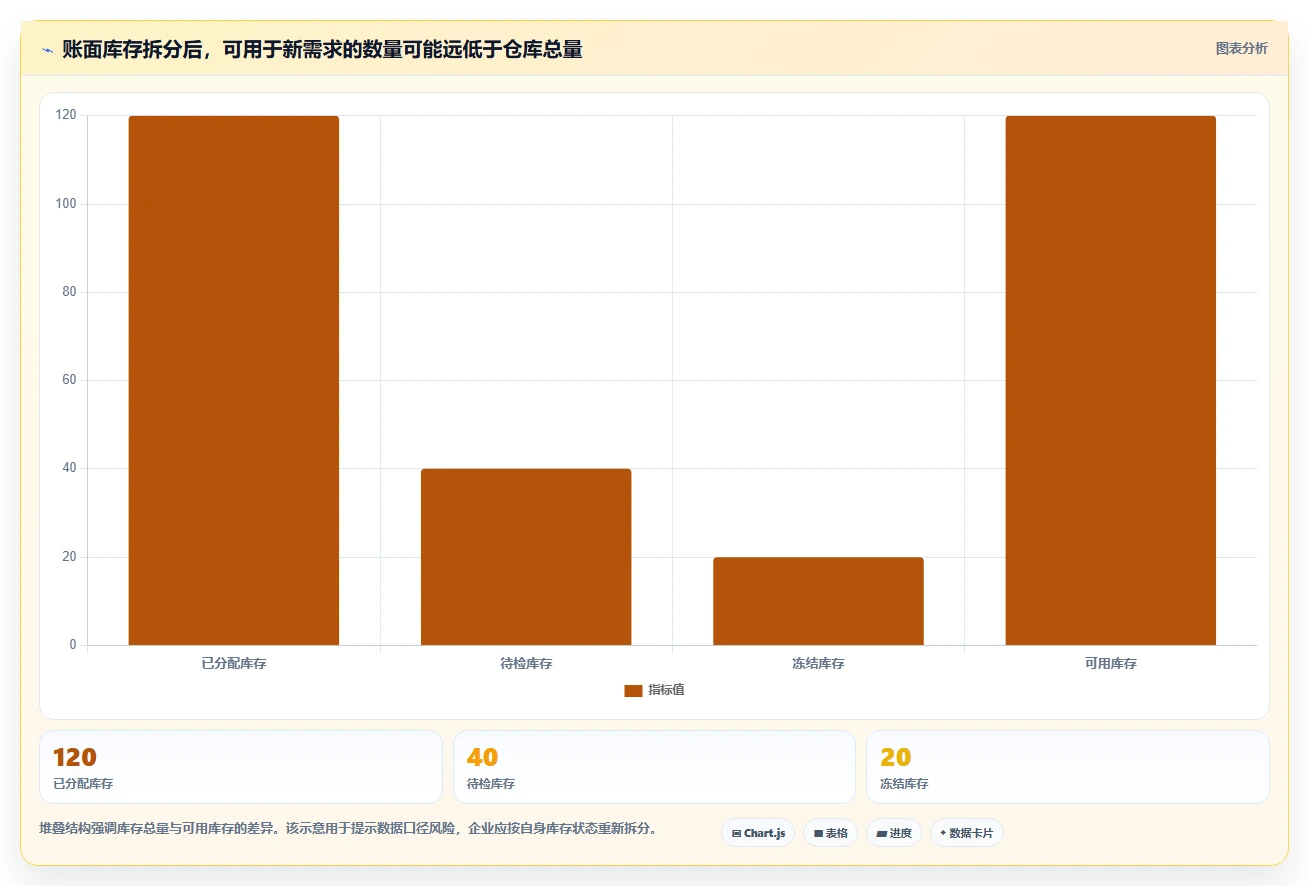Image resolution: width=1309 pixels, height=886 pixels.
Task: Click the 指标值 legend label
Action: (666, 690)
